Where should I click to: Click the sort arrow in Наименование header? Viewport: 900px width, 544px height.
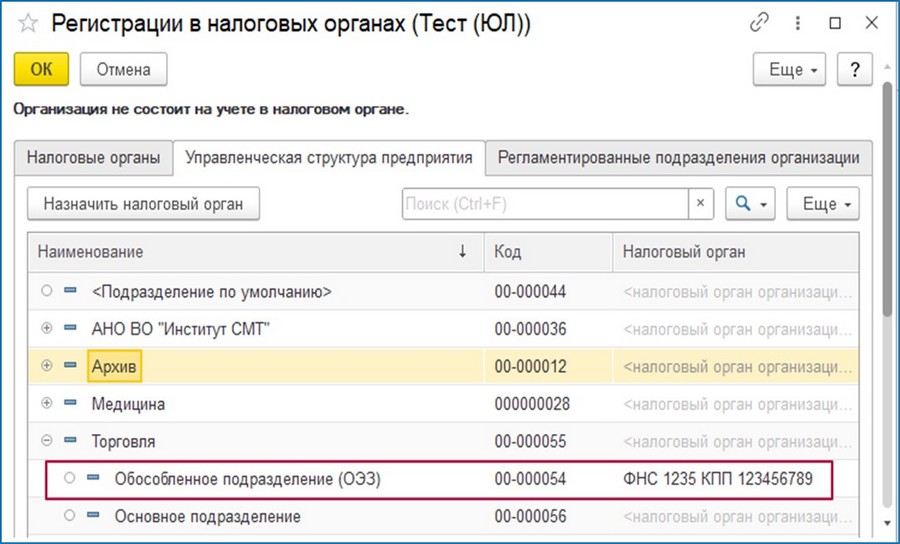point(462,251)
